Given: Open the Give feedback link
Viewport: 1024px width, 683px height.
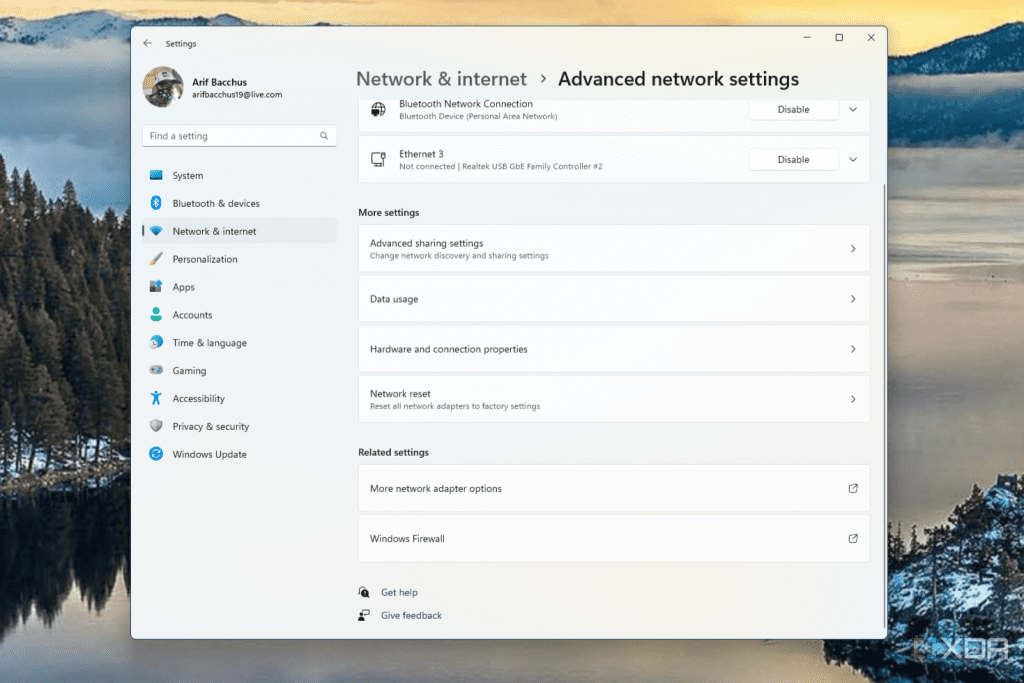Looking at the screenshot, I should [411, 615].
